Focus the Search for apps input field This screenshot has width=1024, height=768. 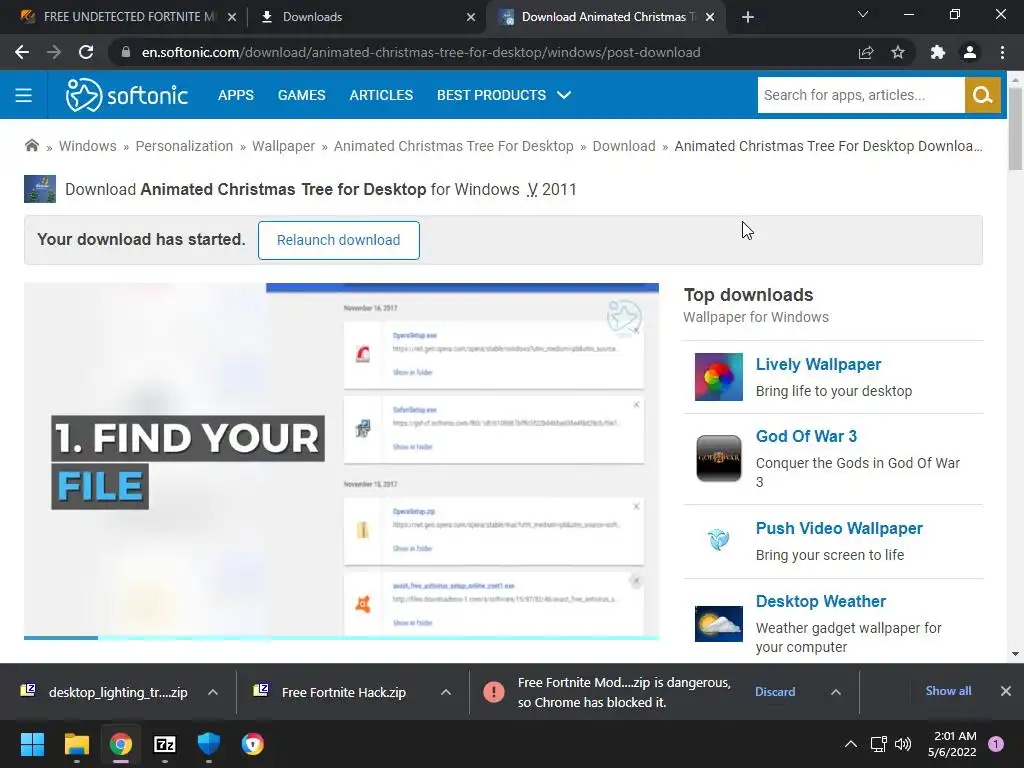(861, 95)
